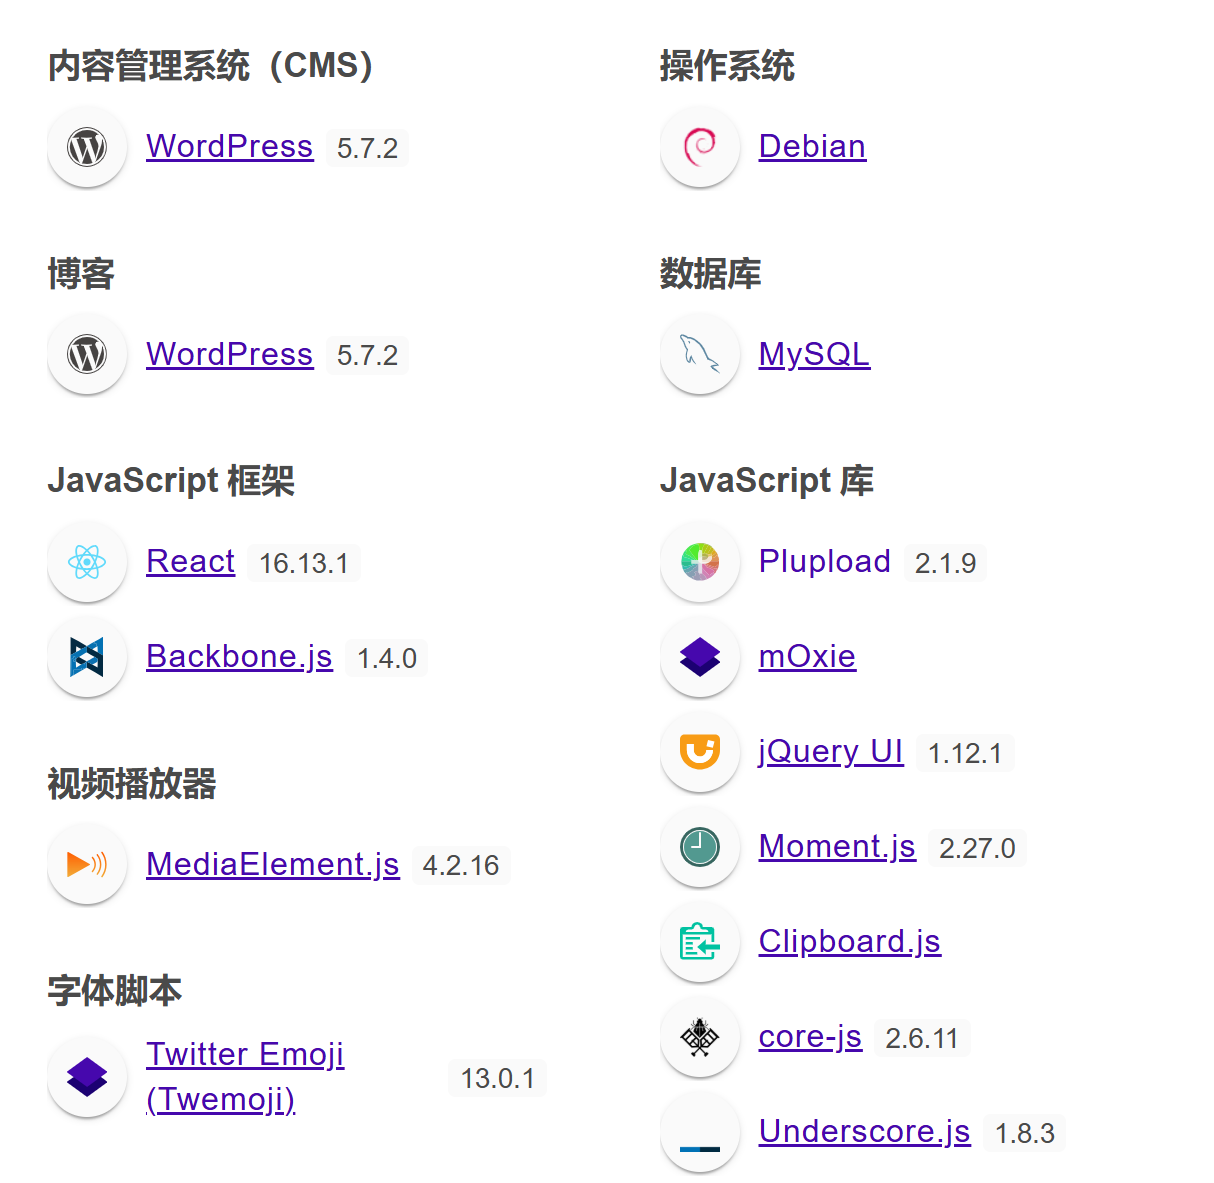Click the 5.7.2 version badge in the 博客 section

coord(367,356)
